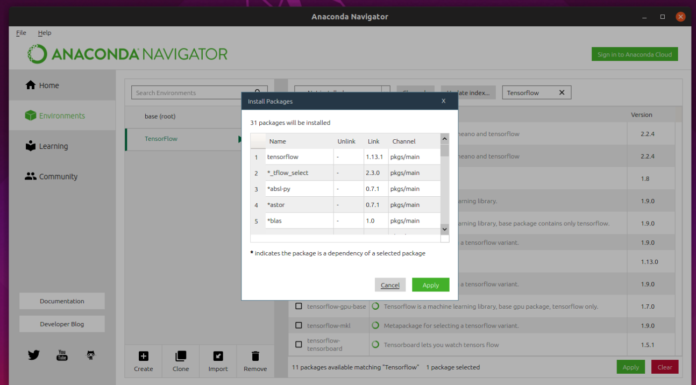This screenshot has width=696, height=385.
Task: Click the Home sidebar label
Action: click(49, 85)
